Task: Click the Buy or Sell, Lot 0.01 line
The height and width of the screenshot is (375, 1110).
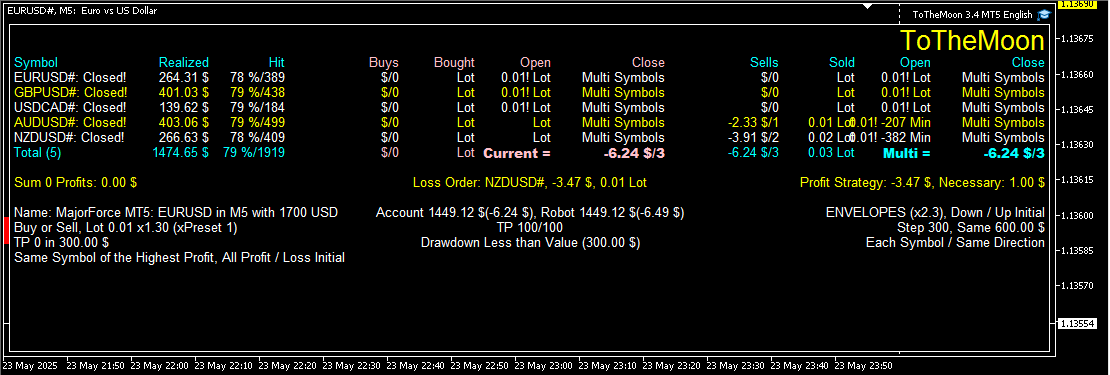Action: [126, 228]
